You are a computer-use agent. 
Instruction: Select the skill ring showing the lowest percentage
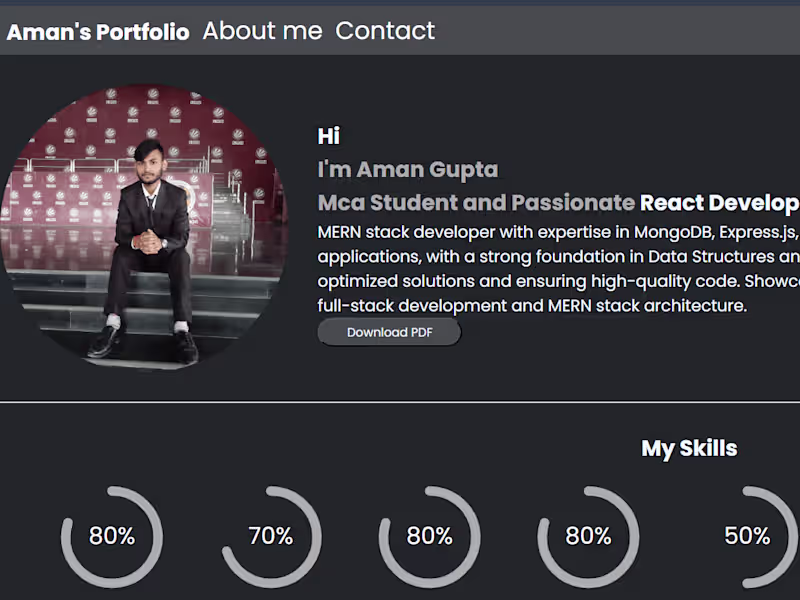point(746,536)
